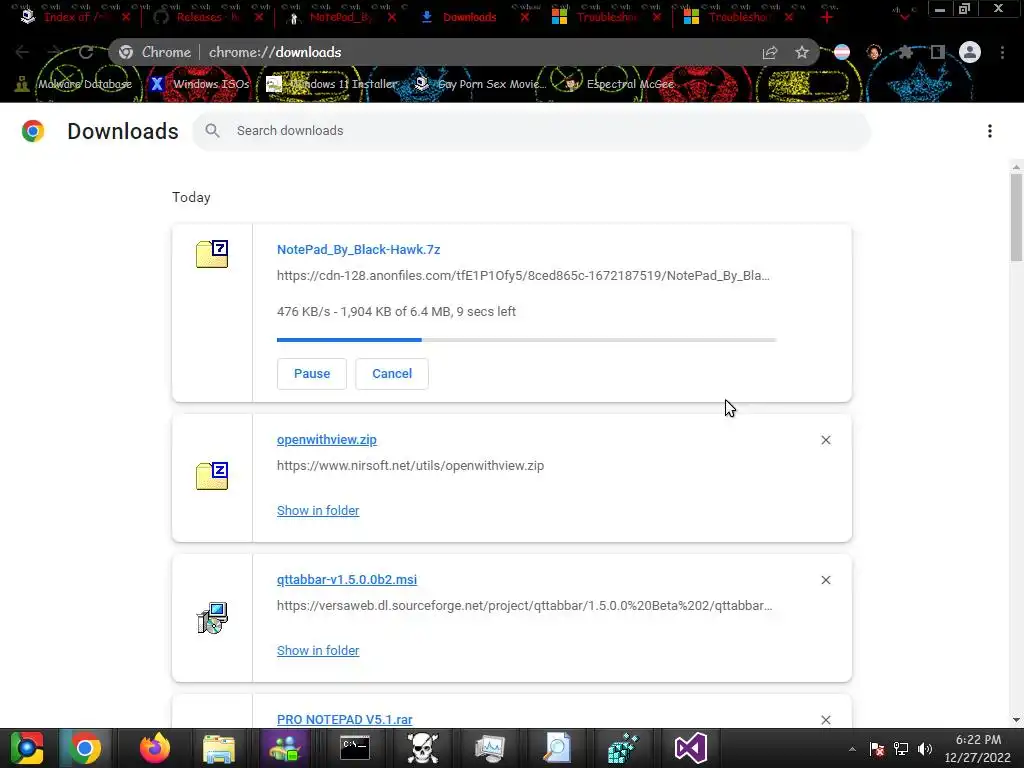Image resolution: width=1024 pixels, height=768 pixels.
Task: Click the qttabbar msi installer icon
Action: click(212, 618)
